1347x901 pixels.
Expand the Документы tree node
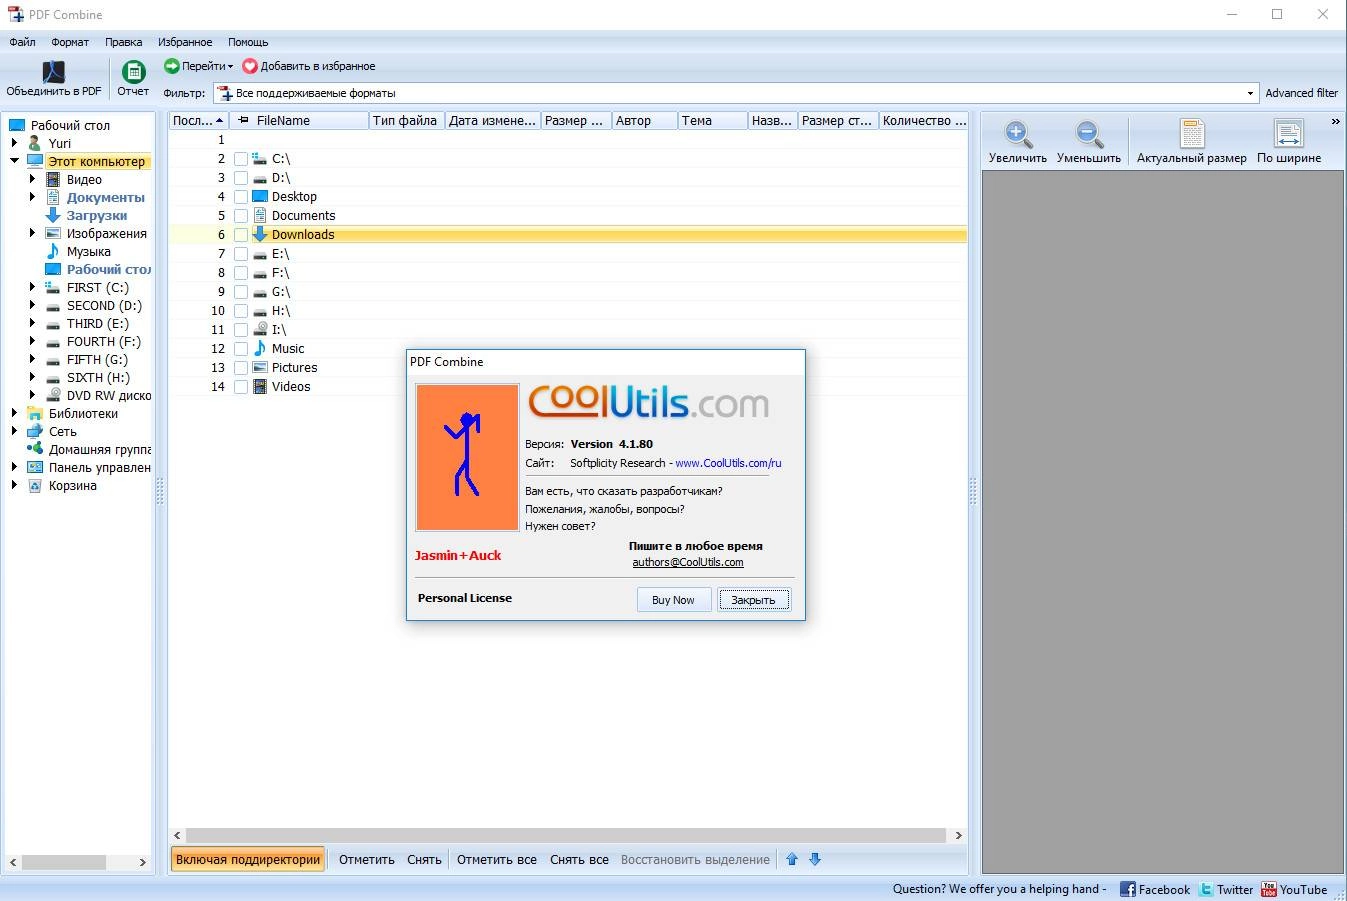[x=33, y=197]
